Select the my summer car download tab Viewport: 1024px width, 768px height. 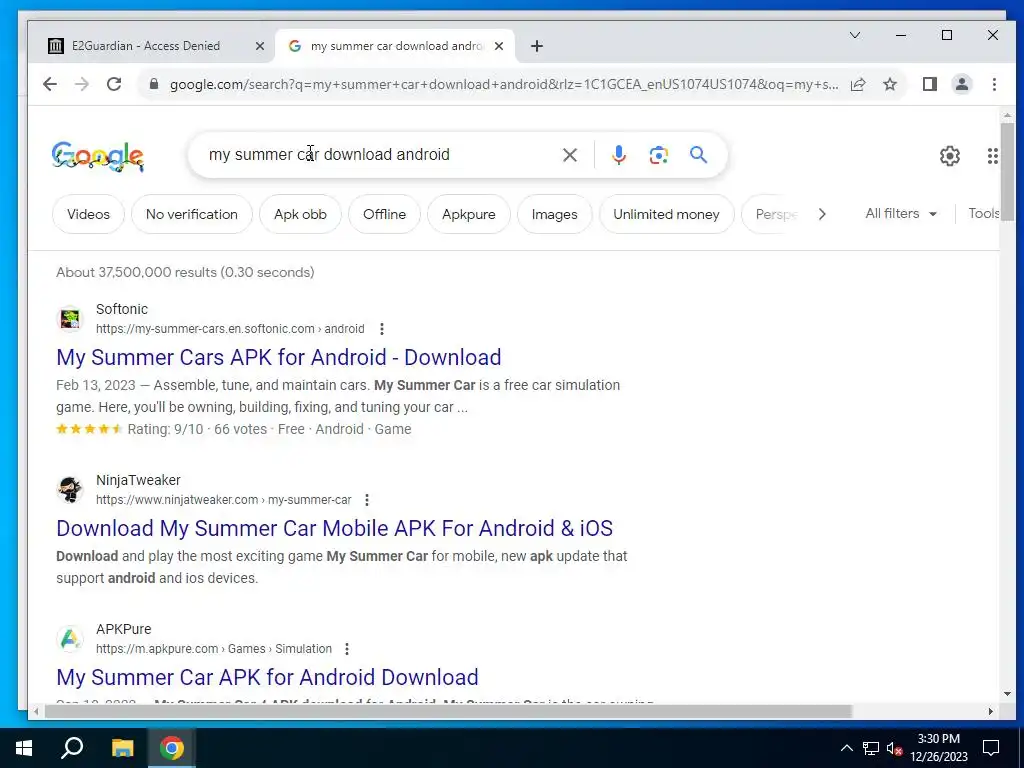click(x=396, y=46)
